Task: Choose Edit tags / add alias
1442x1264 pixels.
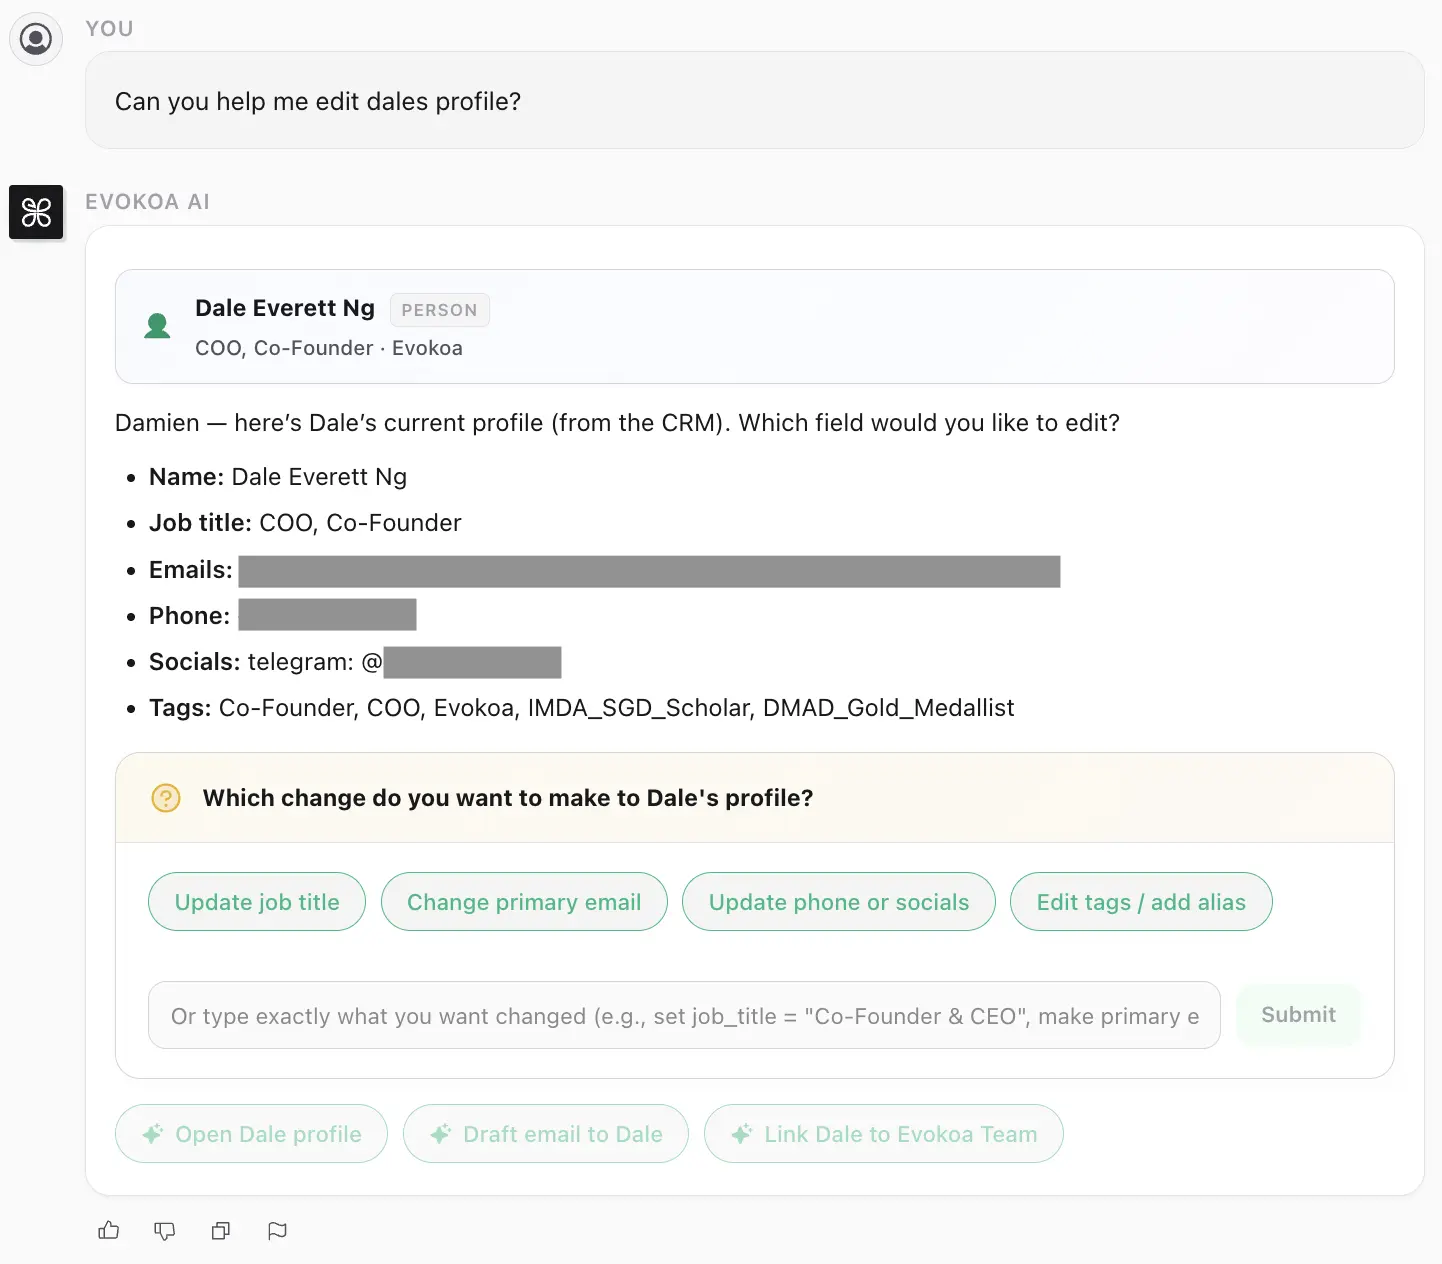Action: coord(1141,901)
